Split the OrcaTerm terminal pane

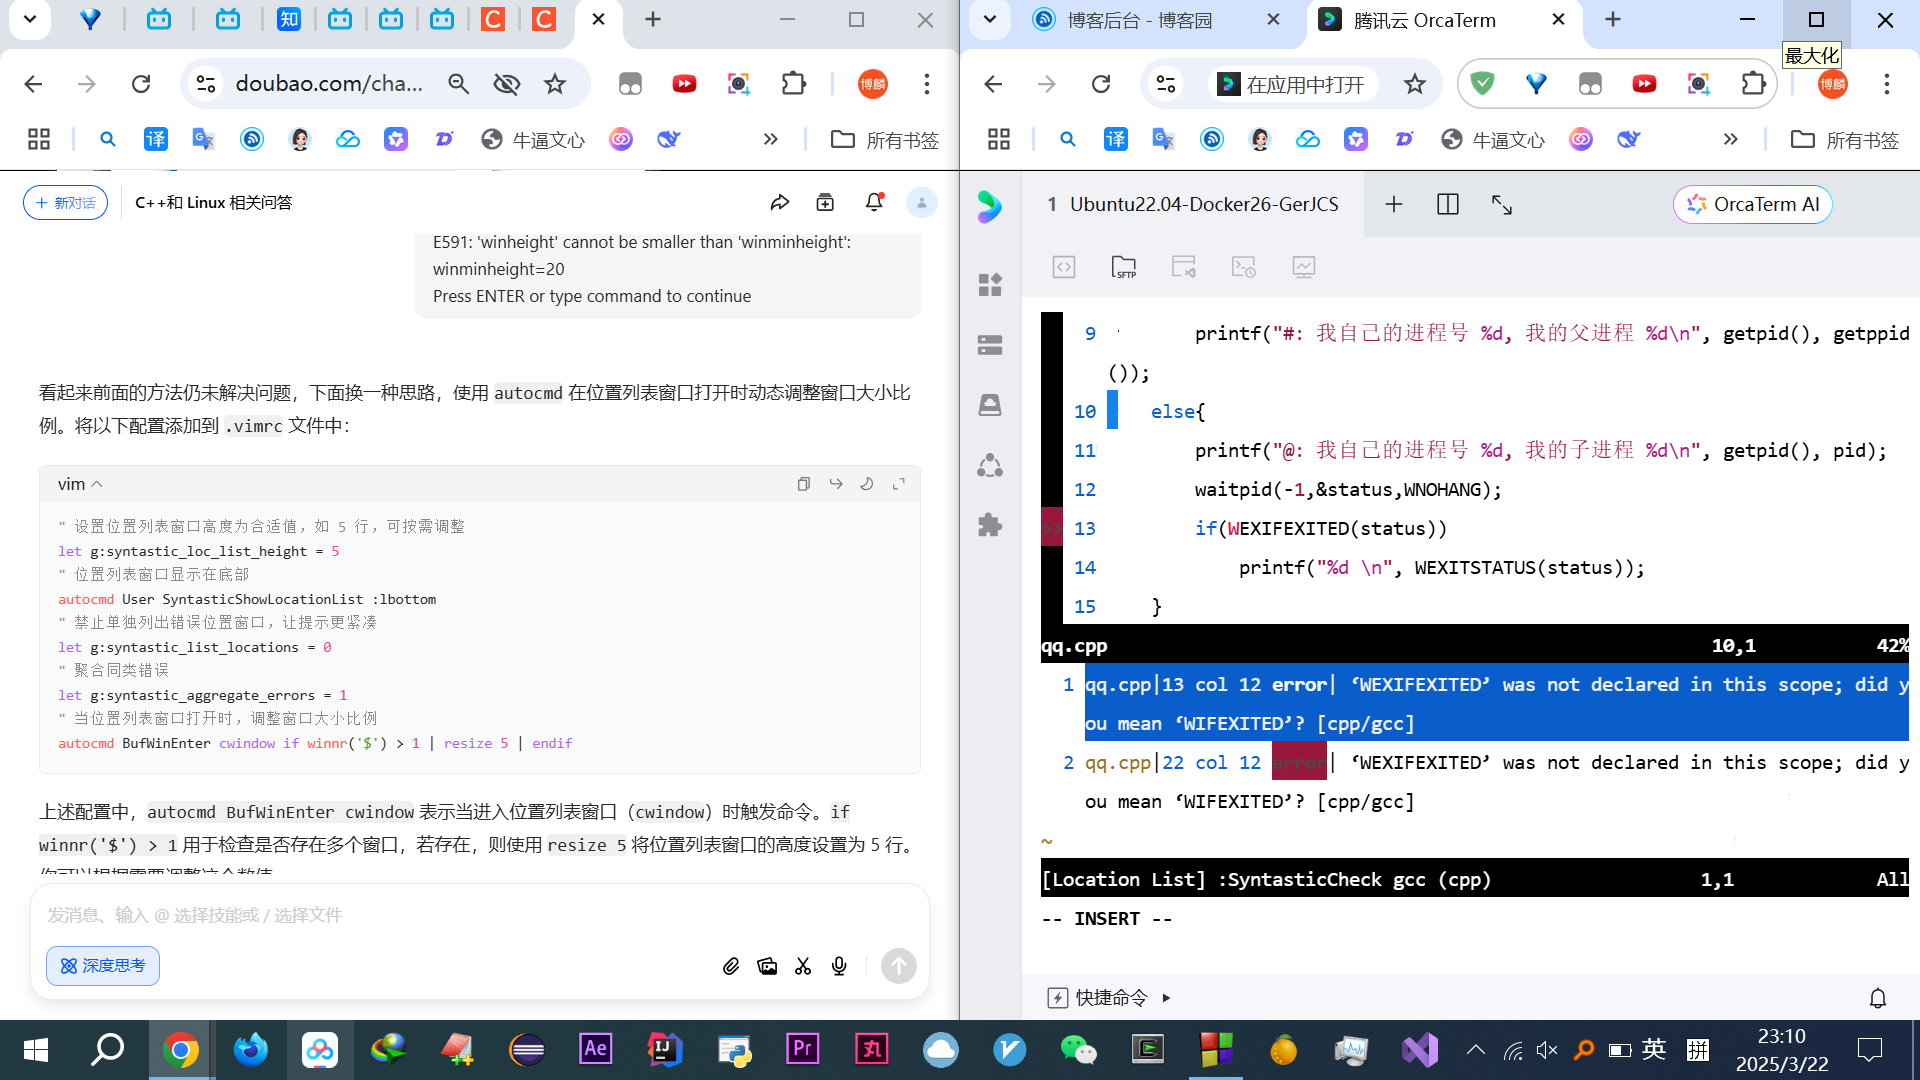tap(1447, 204)
